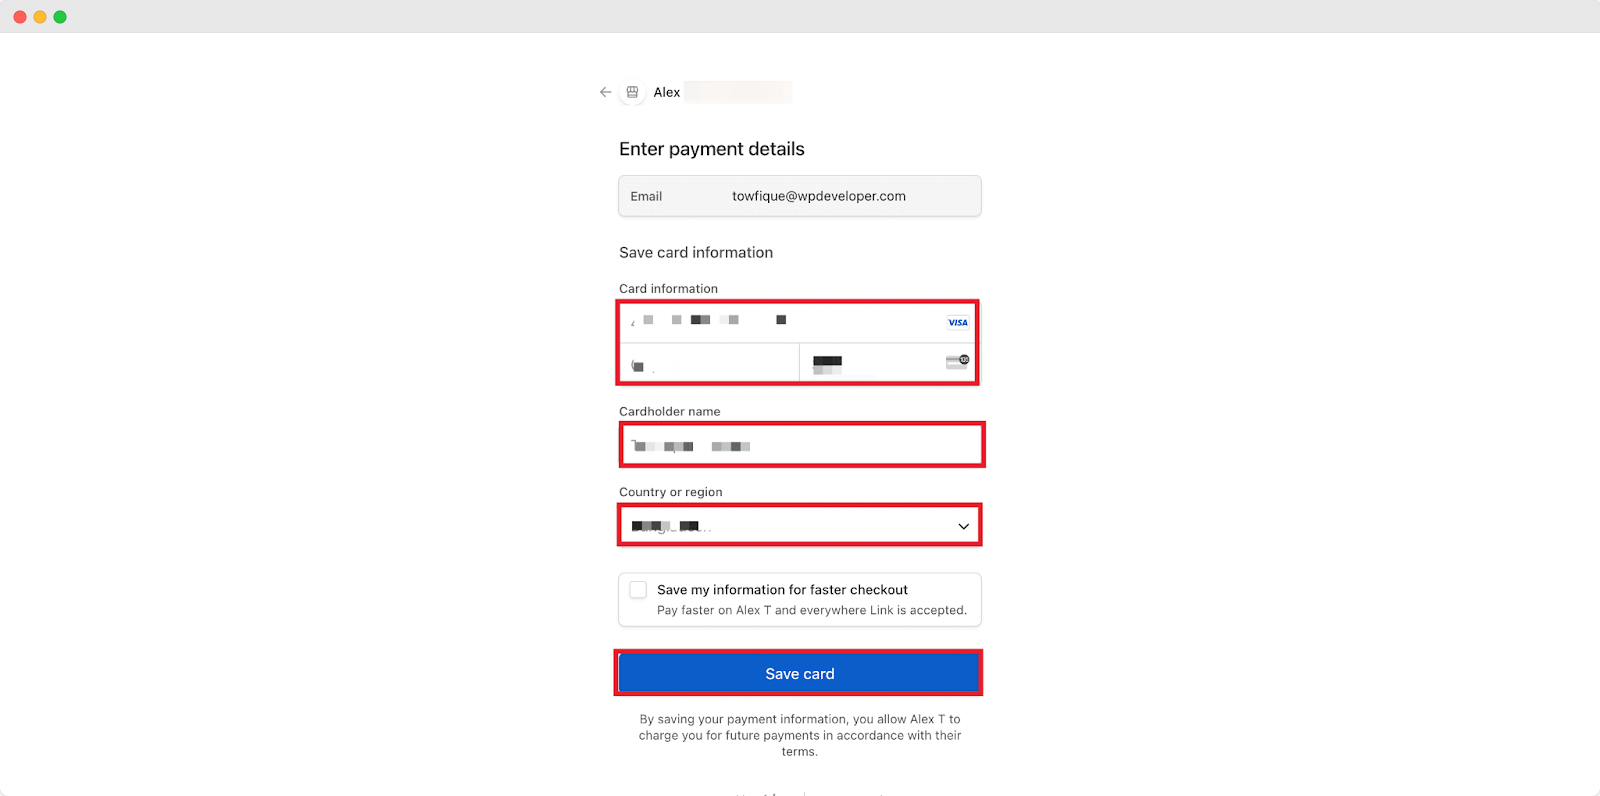Image resolution: width=1600 pixels, height=796 pixels.
Task: Click the payment terms disclaimer text
Action: (800, 735)
